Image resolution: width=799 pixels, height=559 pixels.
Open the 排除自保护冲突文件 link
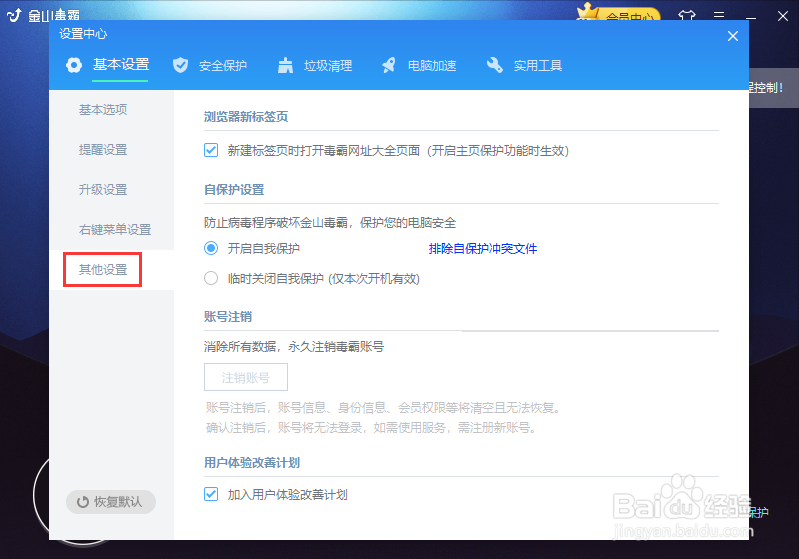[x=483, y=249]
